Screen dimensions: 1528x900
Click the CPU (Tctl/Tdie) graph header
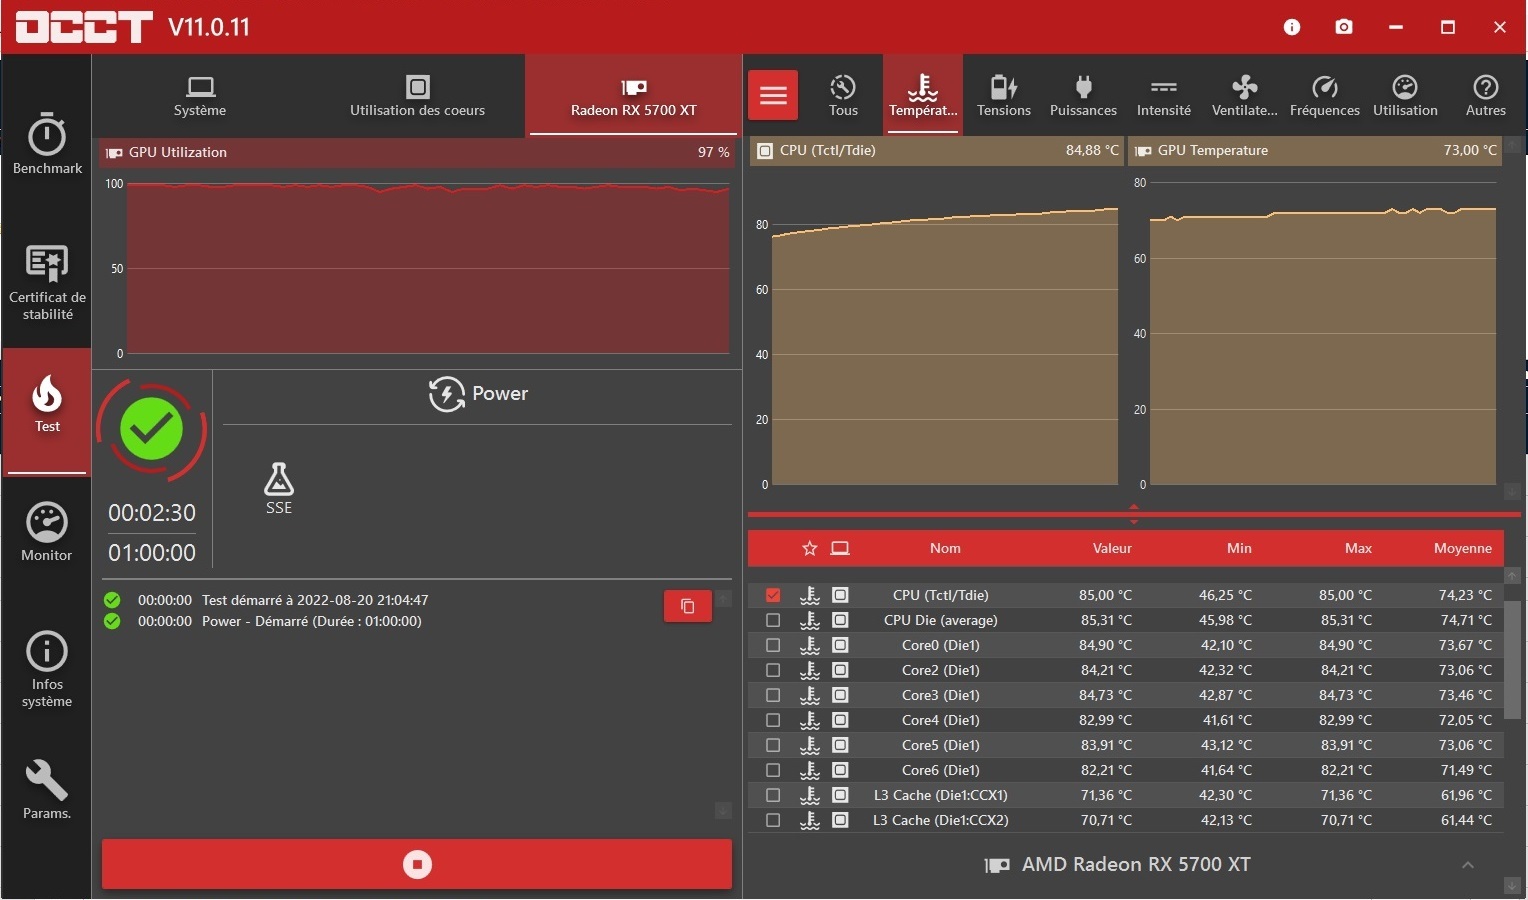point(937,150)
